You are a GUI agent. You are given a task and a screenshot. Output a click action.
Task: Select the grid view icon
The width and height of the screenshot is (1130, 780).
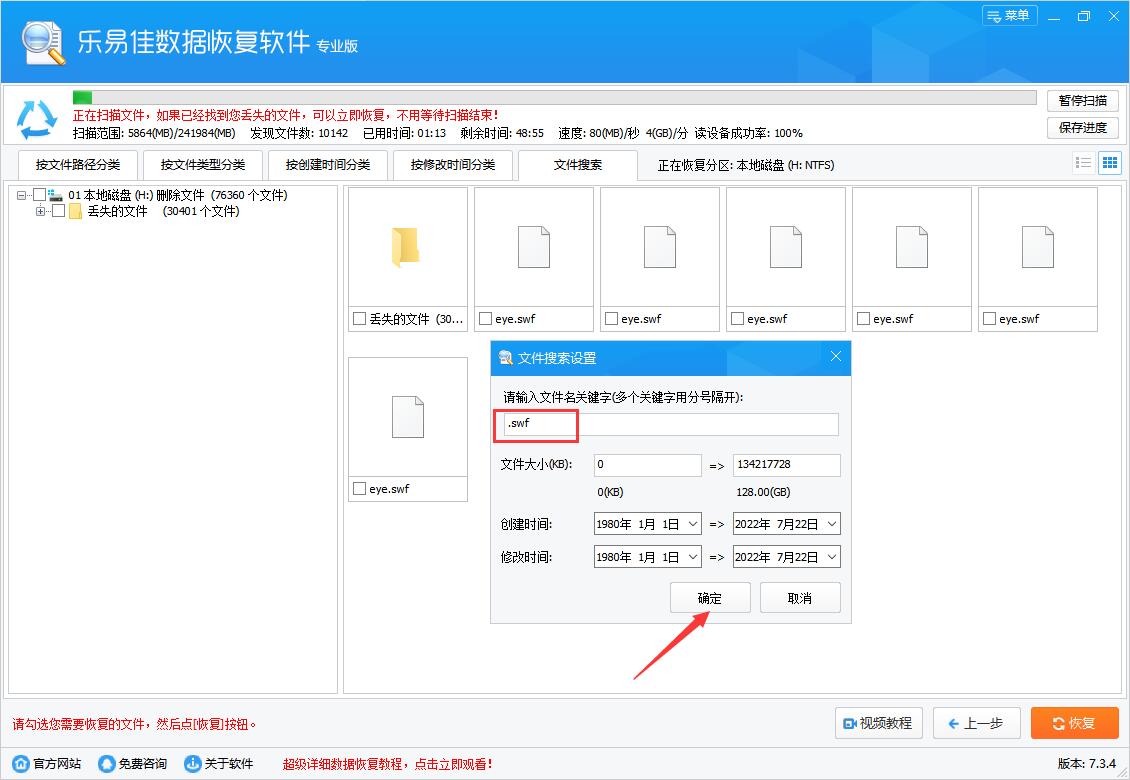point(1110,162)
